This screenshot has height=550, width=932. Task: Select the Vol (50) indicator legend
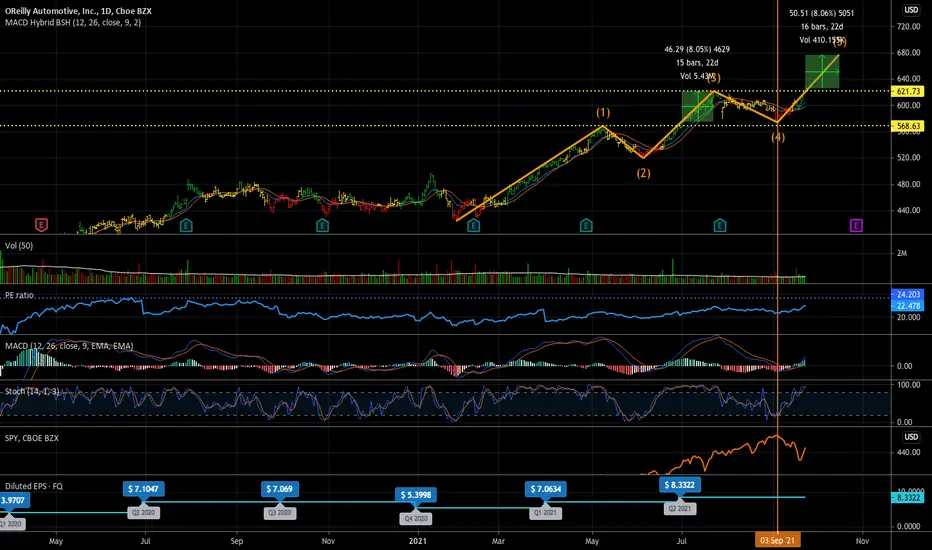[19, 246]
